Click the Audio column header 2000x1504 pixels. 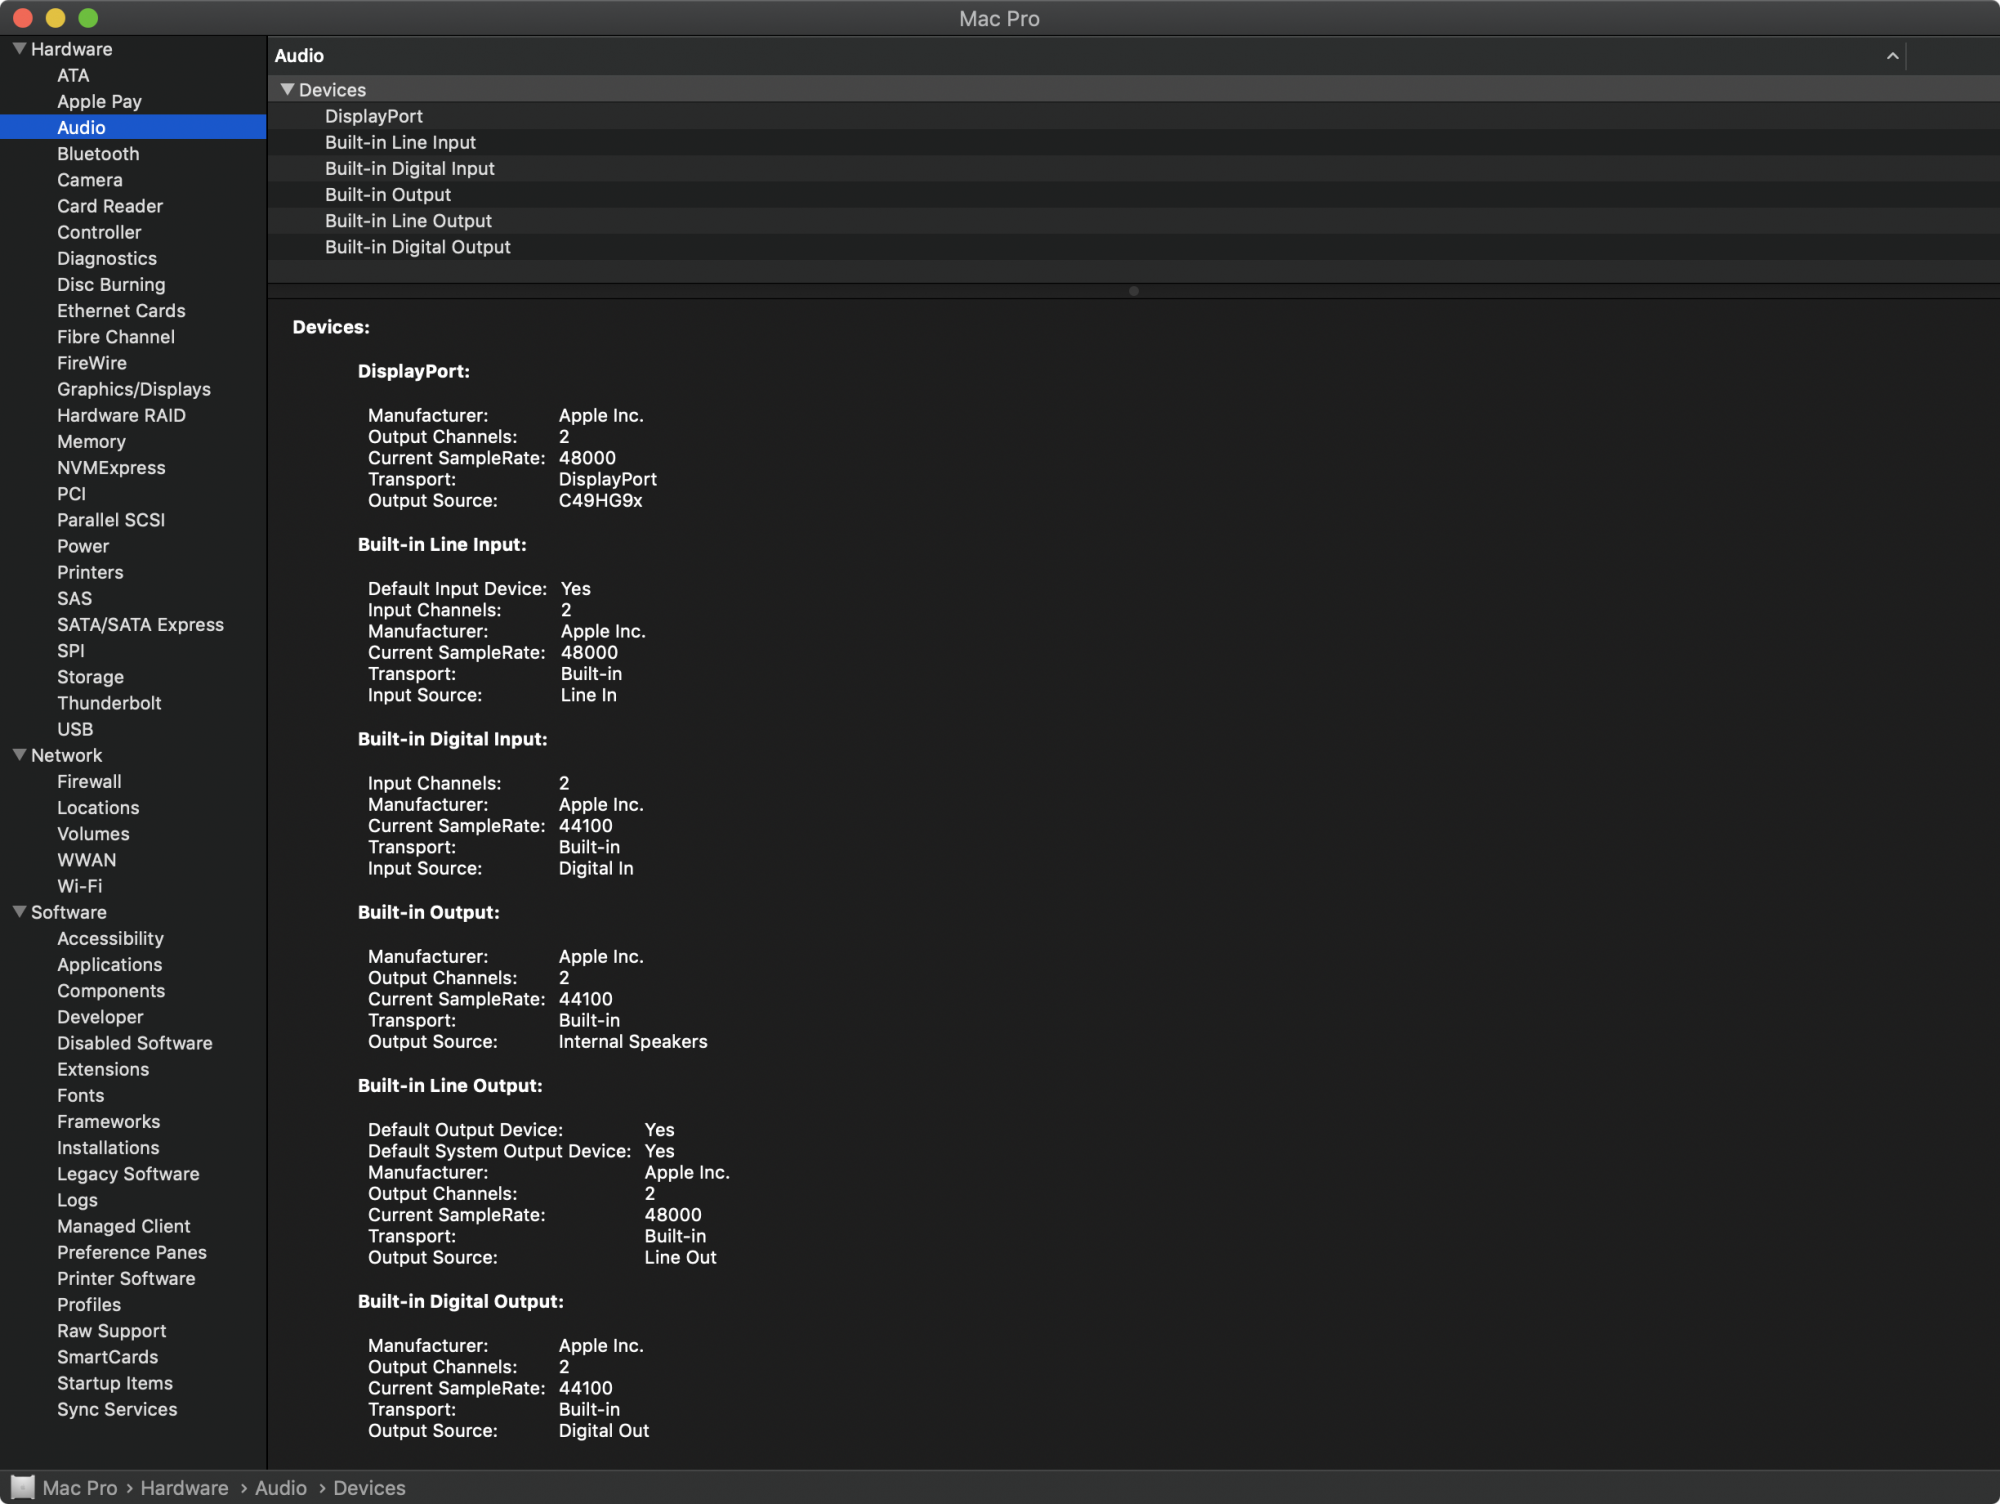point(1086,56)
